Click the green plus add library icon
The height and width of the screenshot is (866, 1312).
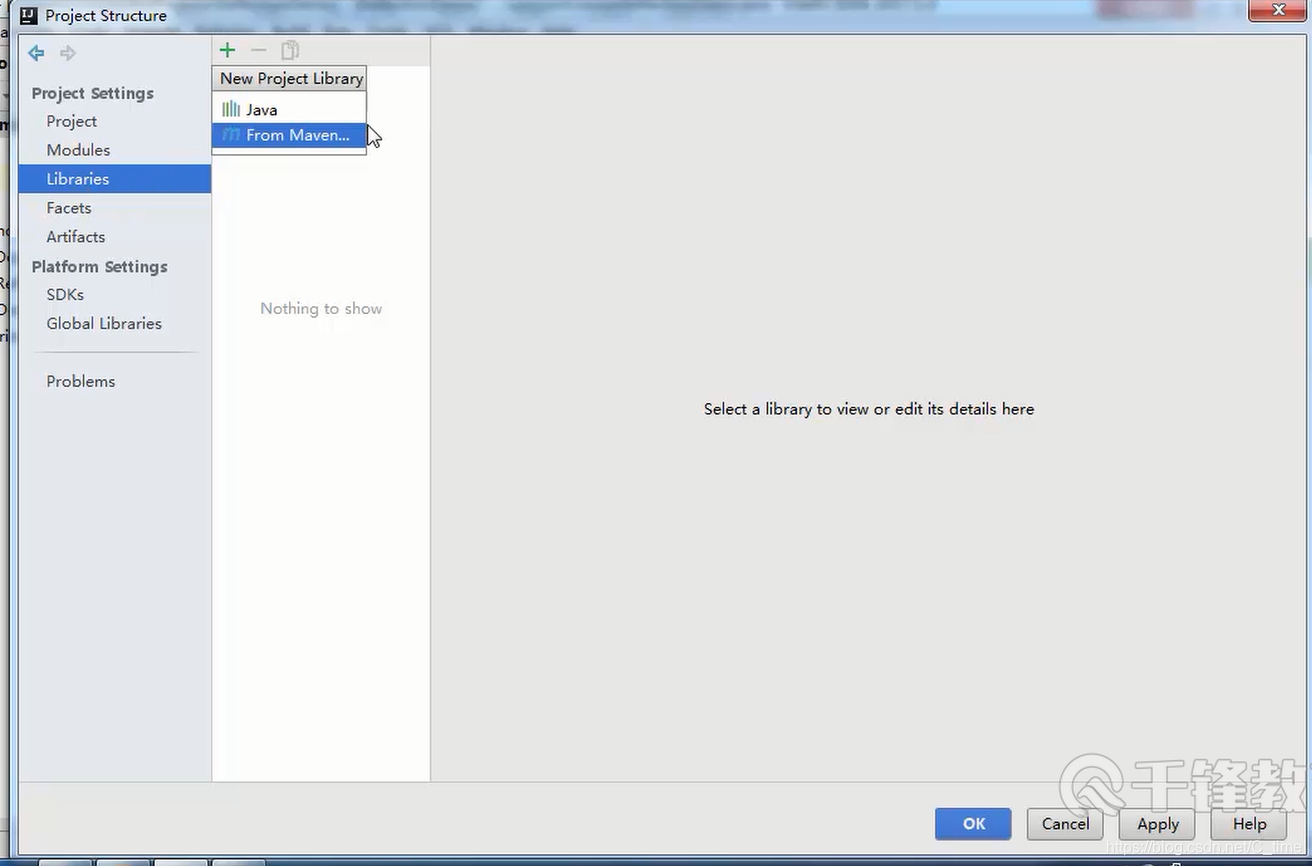point(227,50)
